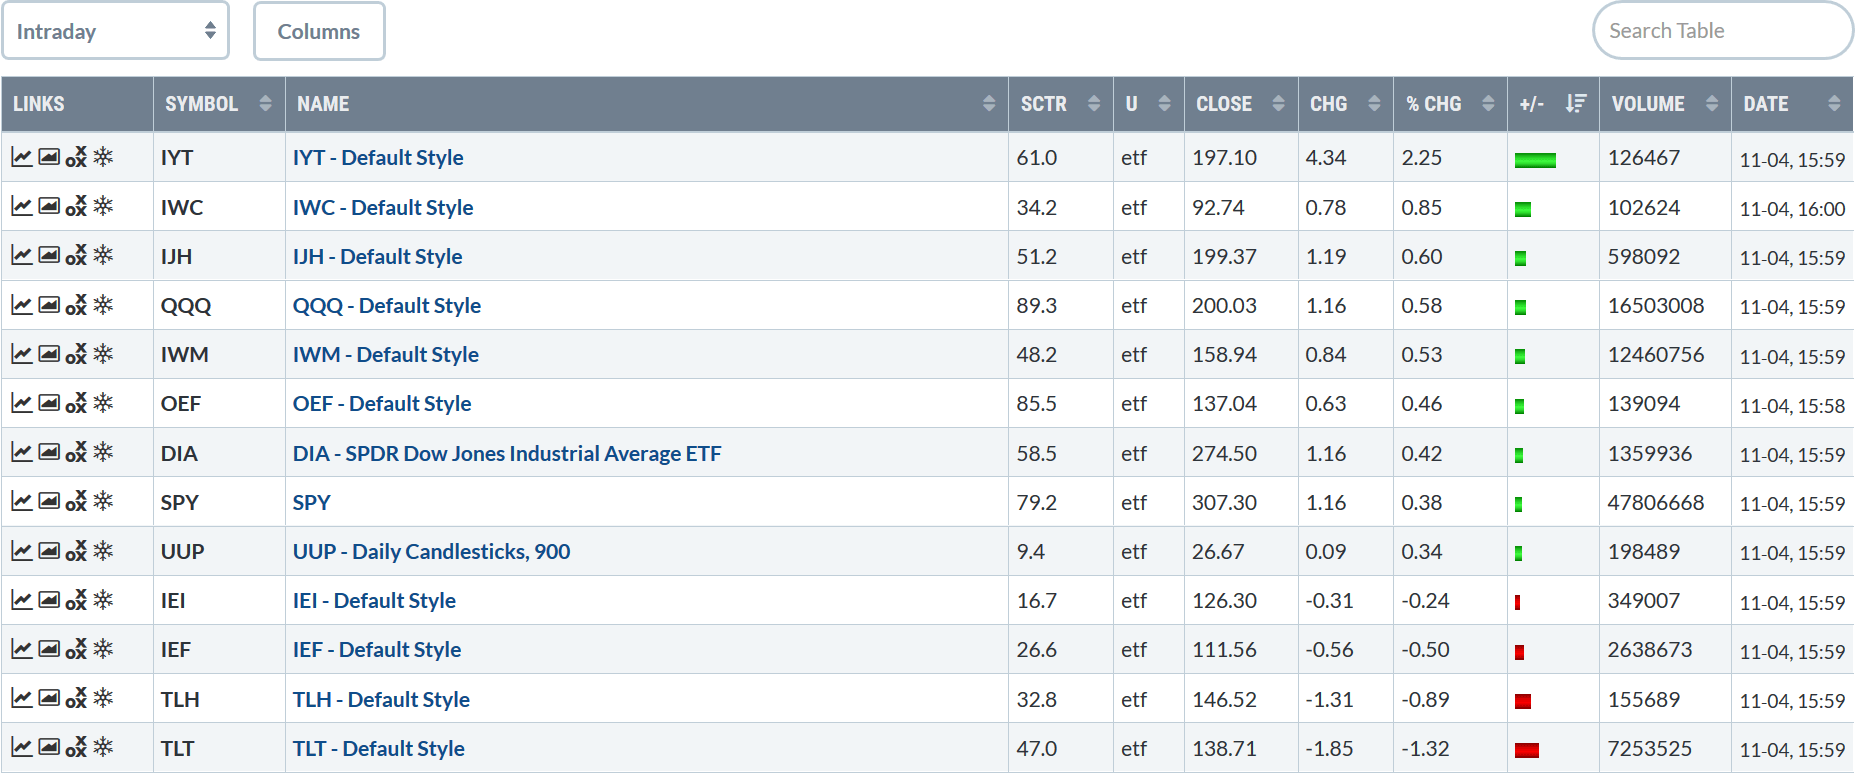The image size is (1864, 780).
Task: Open point & figure icon for QQQ row
Action: pyautogui.click(x=76, y=305)
